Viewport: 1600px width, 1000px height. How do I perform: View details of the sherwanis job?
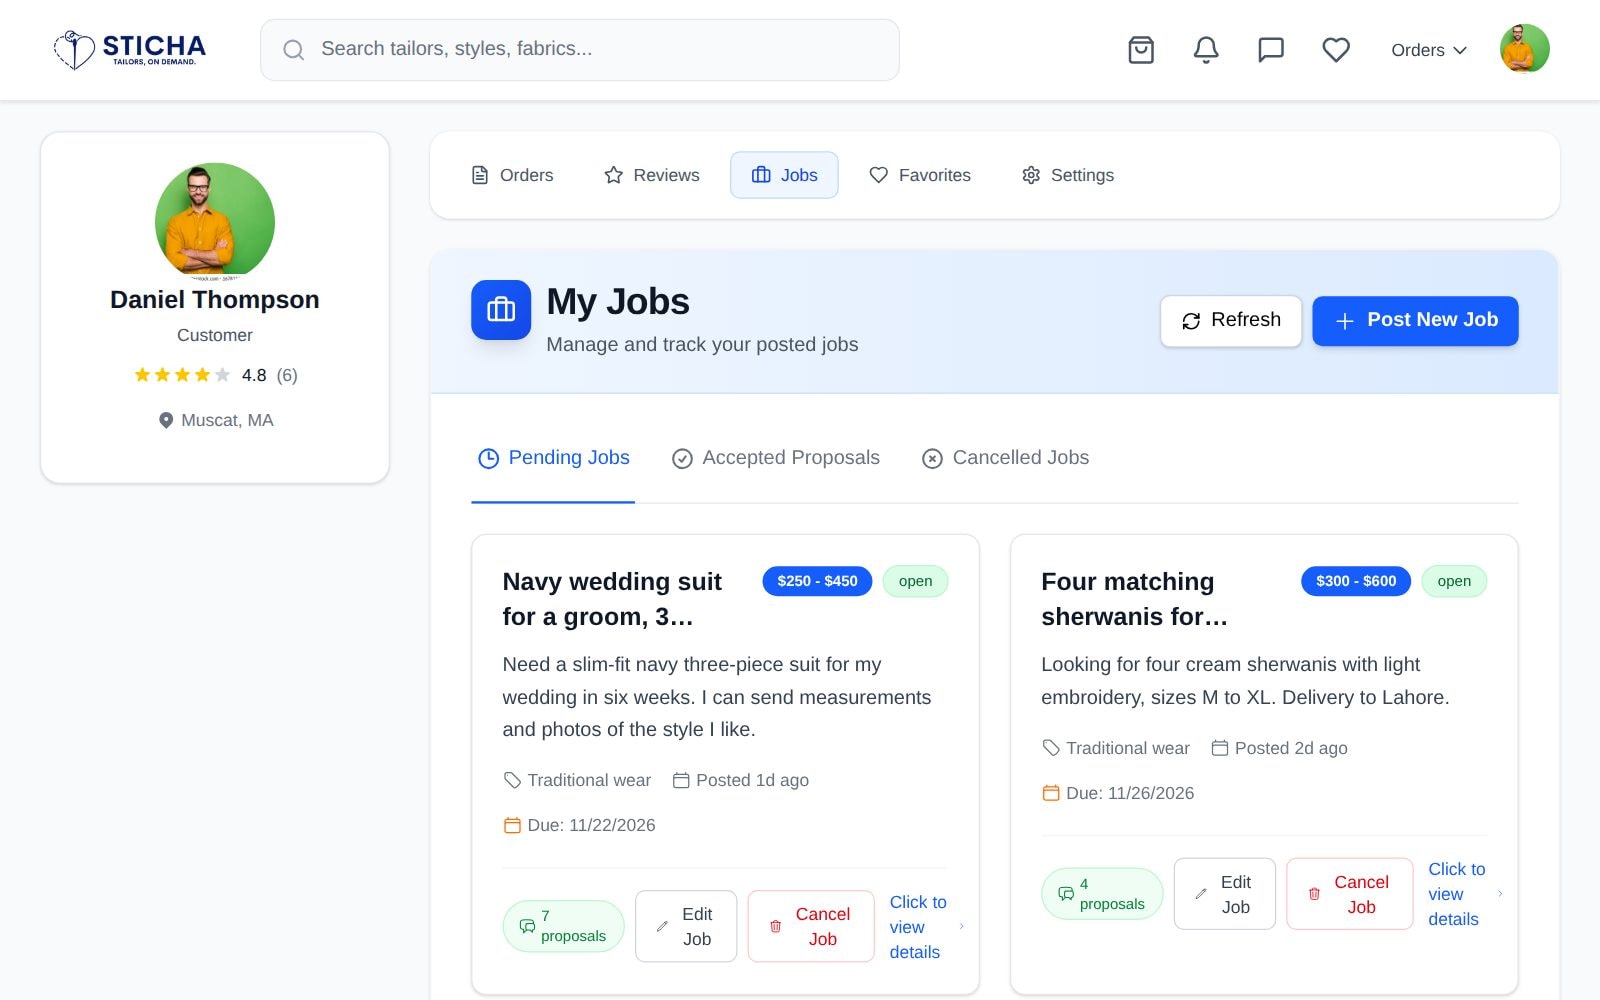click(x=1466, y=894)
